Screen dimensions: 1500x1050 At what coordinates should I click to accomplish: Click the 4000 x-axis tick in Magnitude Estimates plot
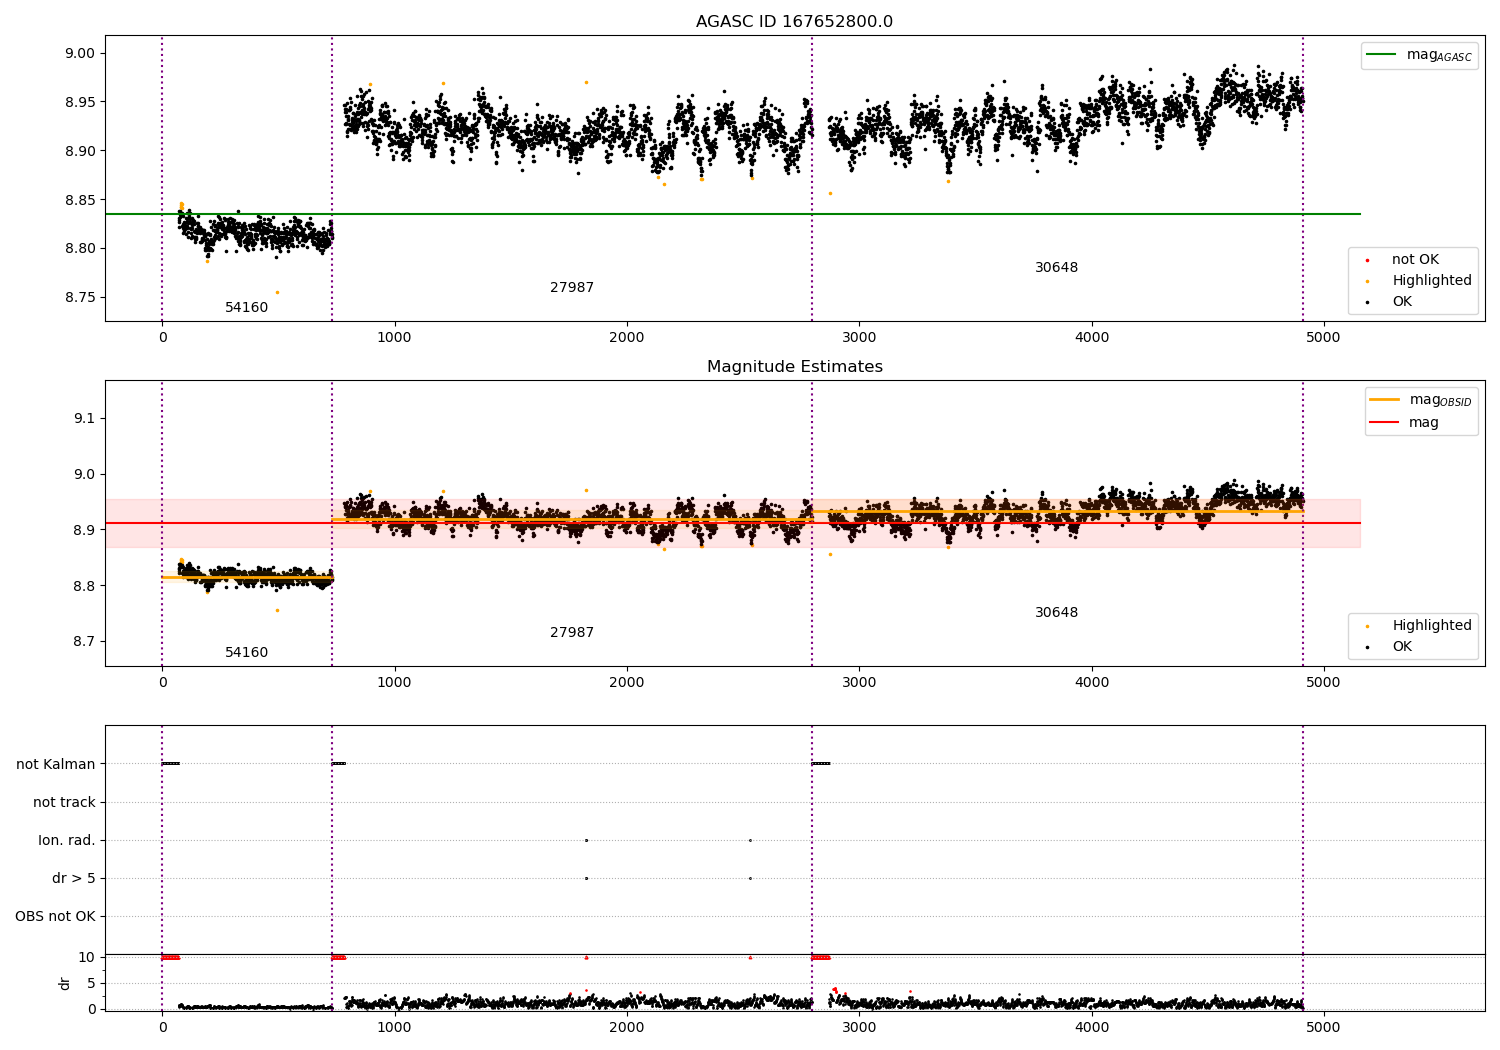pos(1092,683)
